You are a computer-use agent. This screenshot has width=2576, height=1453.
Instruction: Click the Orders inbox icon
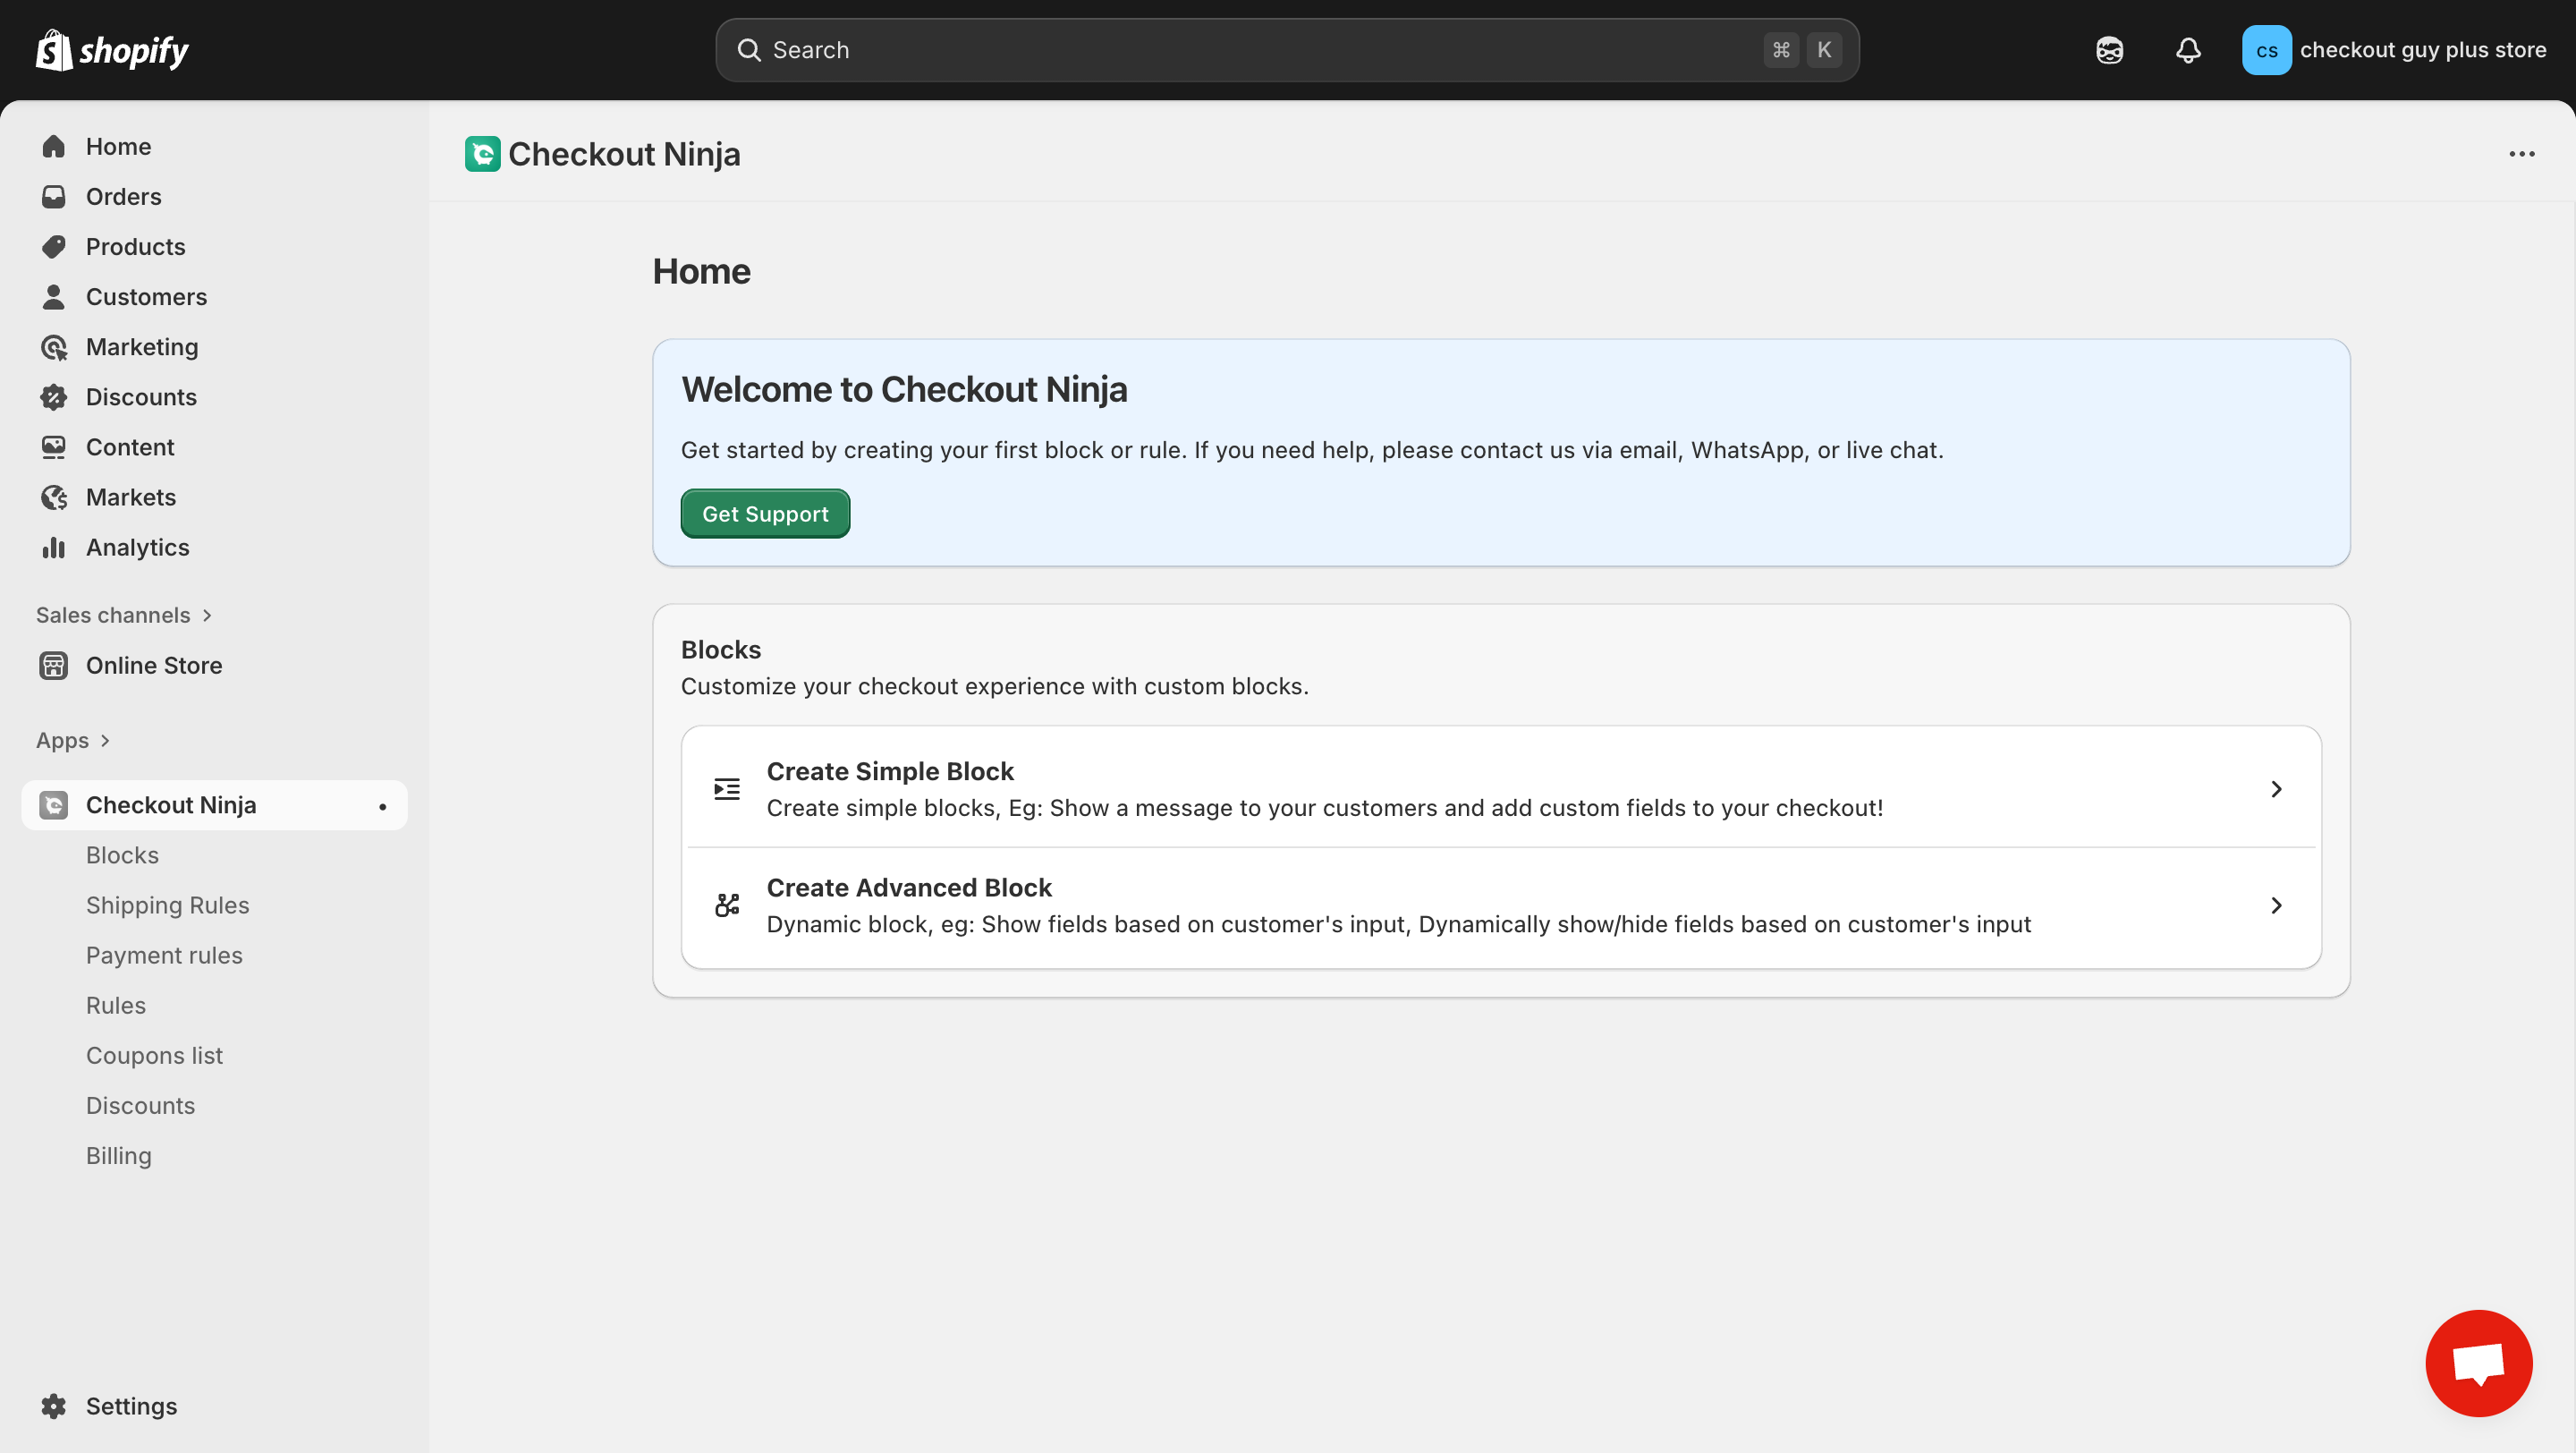click(x=54, y=197)
